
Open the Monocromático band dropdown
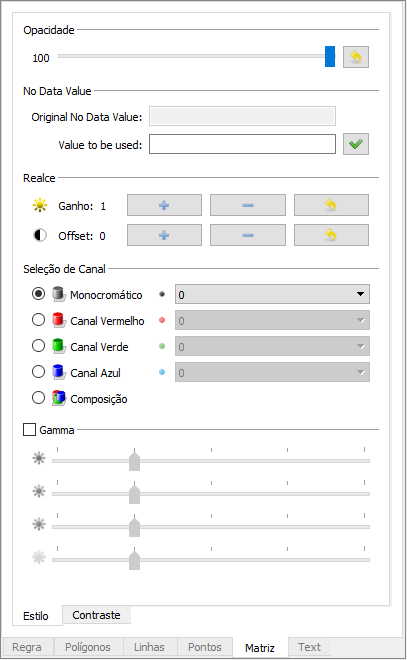(x=272, y=294)
